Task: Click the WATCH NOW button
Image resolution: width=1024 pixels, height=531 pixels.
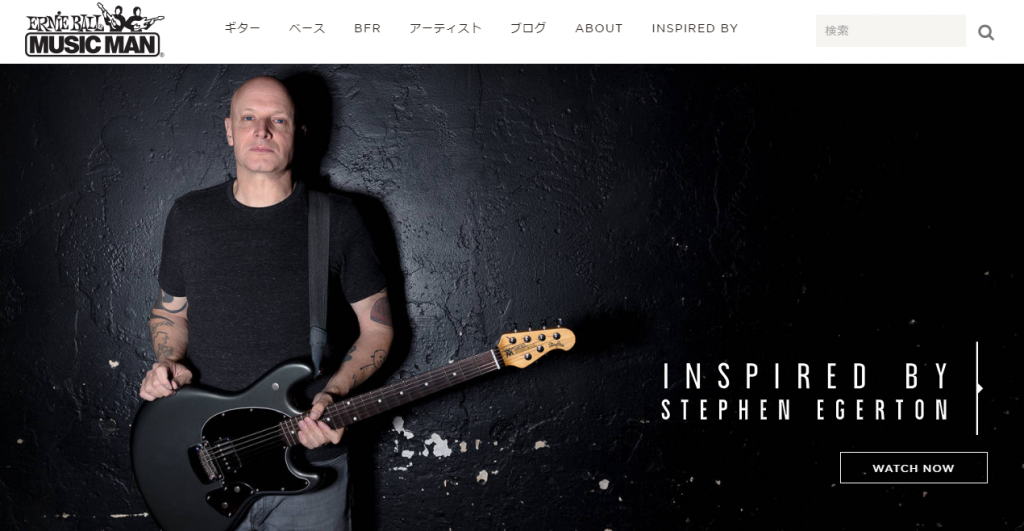Action: point(914,468)
